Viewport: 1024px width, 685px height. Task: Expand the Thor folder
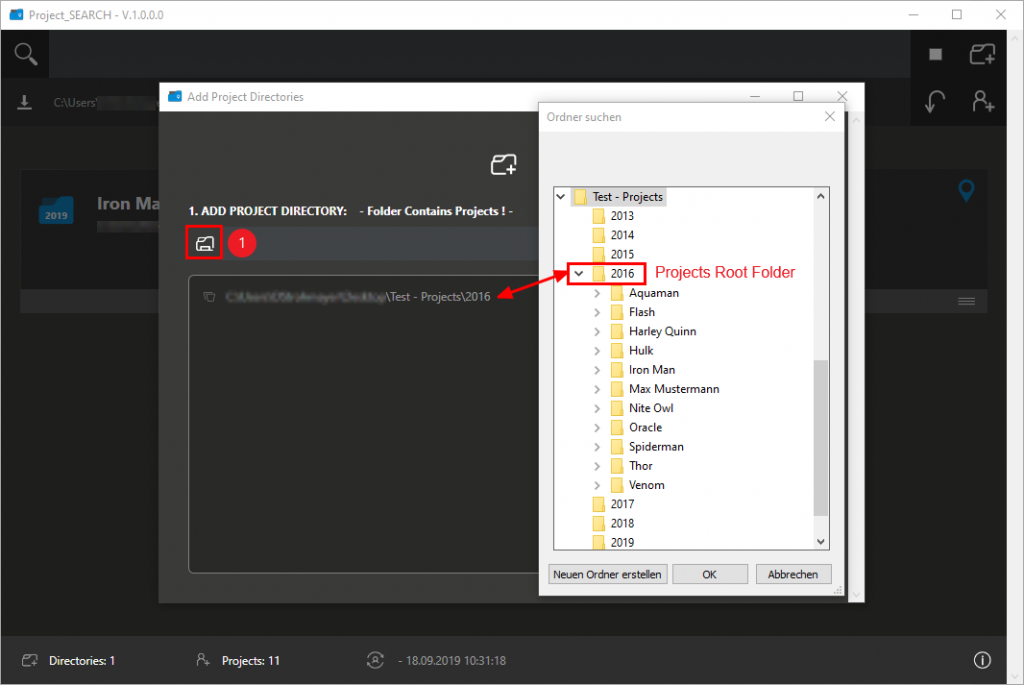(596, 465)
